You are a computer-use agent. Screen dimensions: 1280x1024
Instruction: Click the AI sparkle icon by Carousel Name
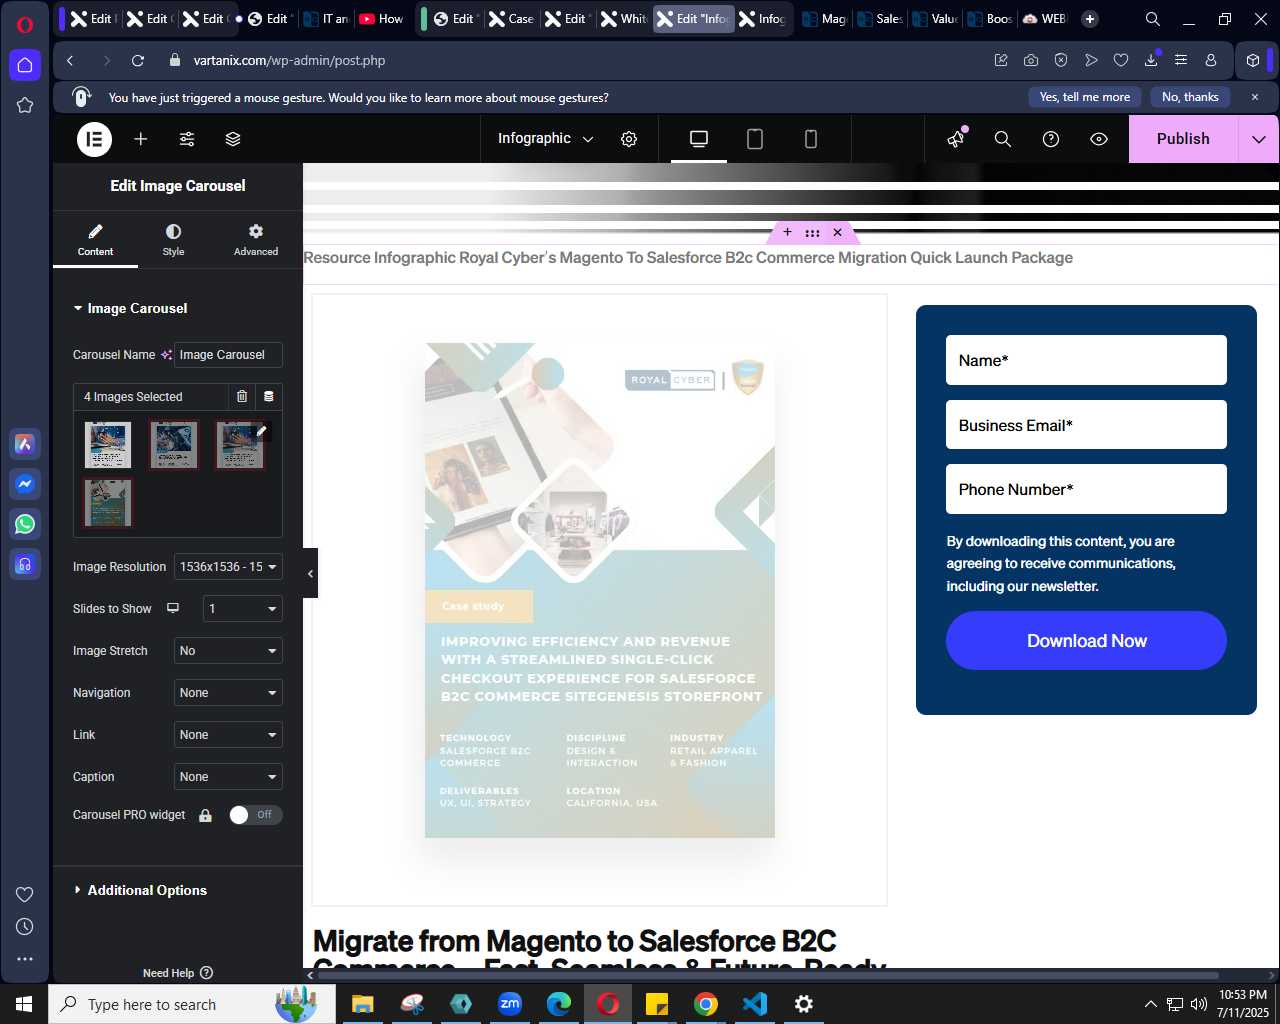(166, 355)
